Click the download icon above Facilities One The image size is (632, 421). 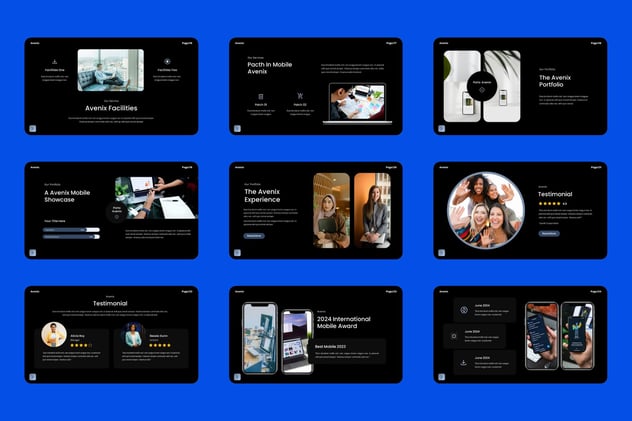click(54, 62)
